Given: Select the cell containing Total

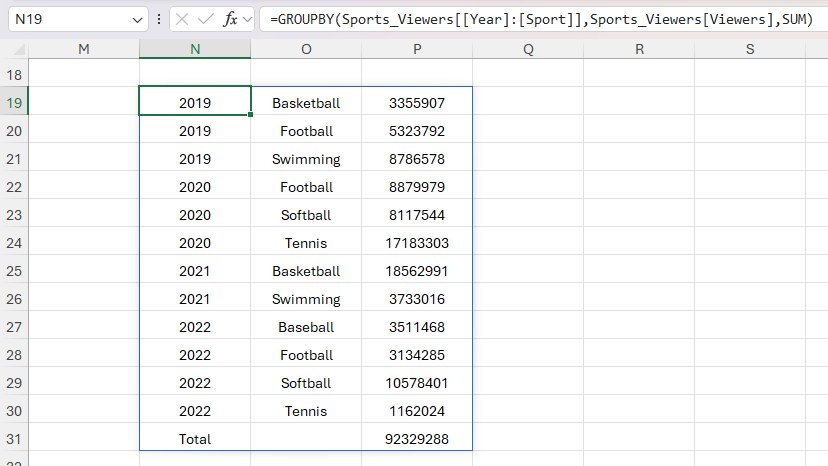Looking at the screenshot, I should [195, 439].
